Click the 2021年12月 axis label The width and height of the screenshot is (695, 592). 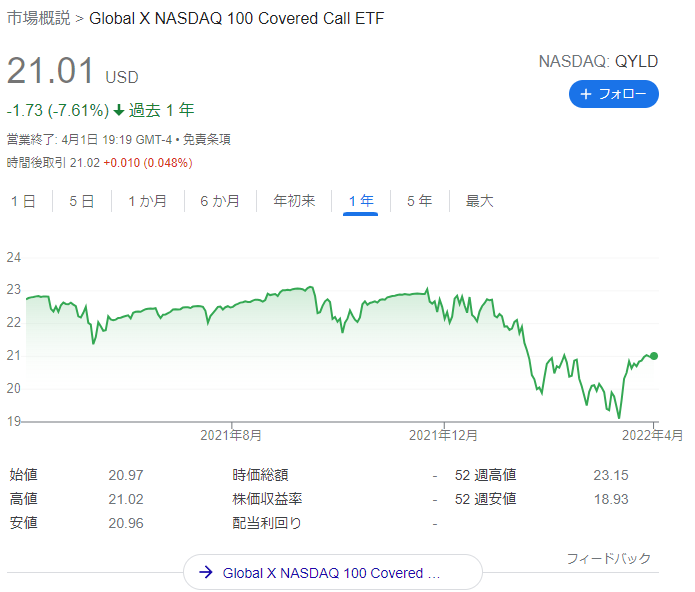tap(443, 435)
